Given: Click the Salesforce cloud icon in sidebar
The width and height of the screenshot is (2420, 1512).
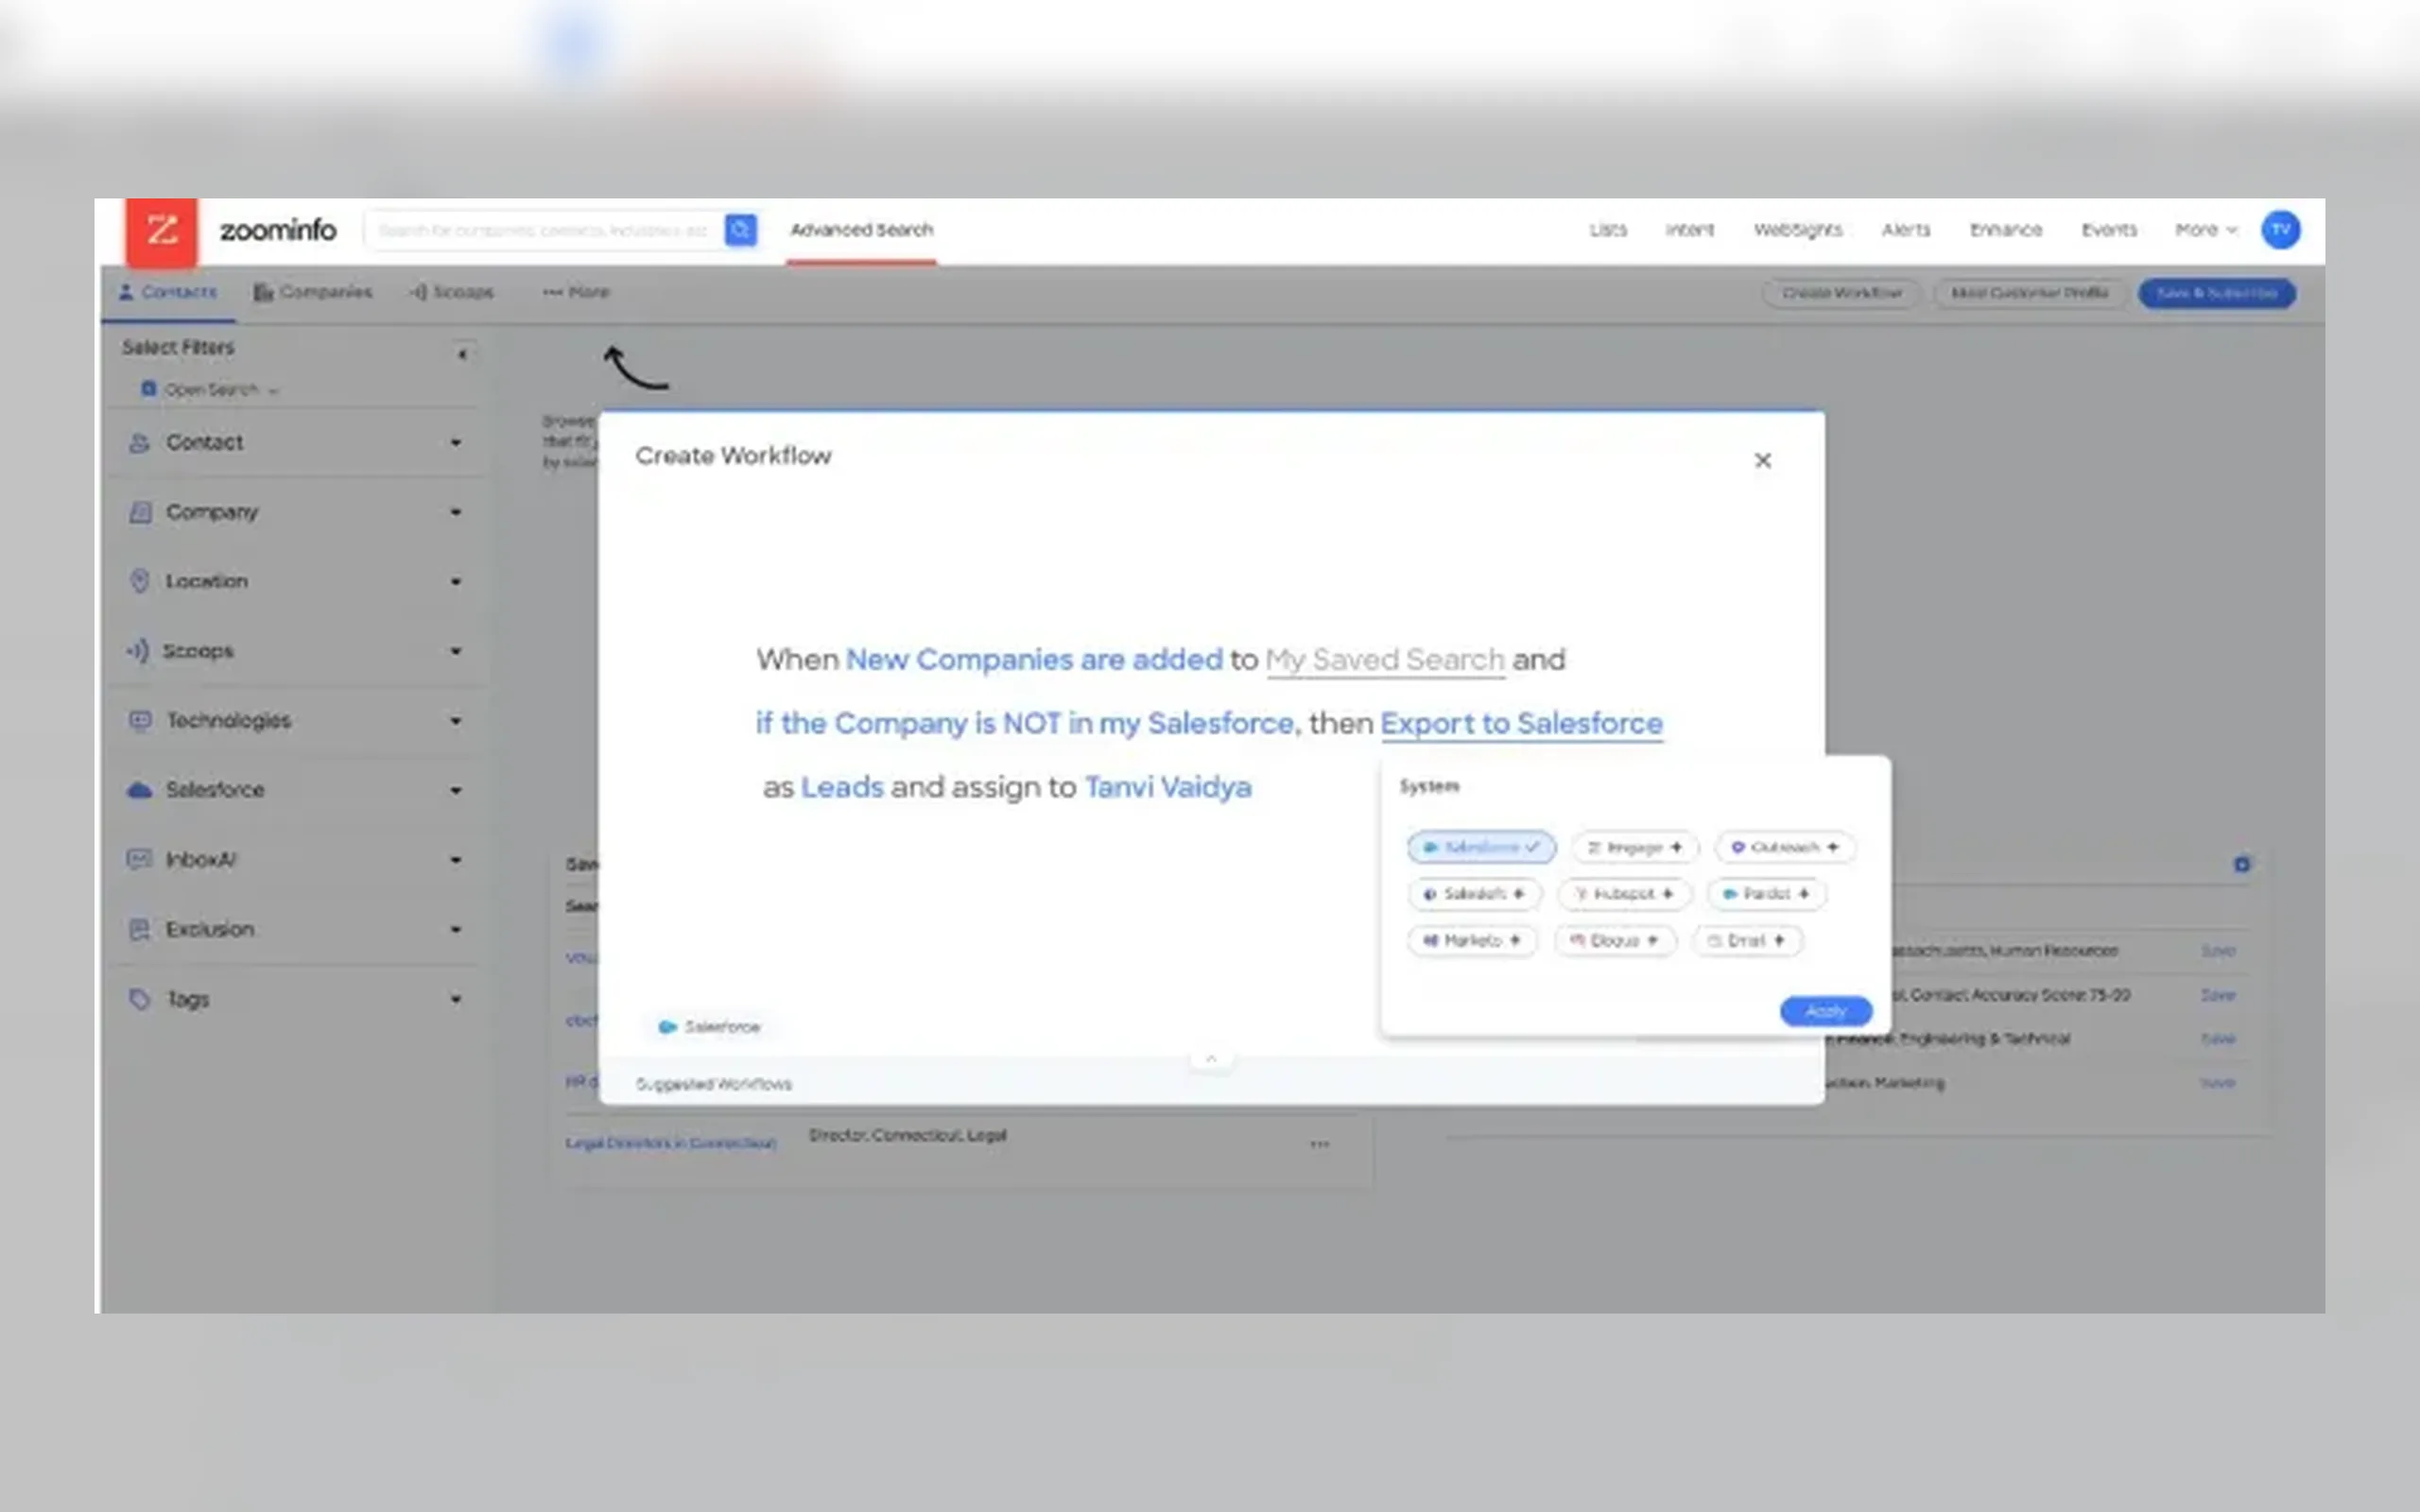Looking at the screenshot, I should pyautogui.click(x=140, y=790).
